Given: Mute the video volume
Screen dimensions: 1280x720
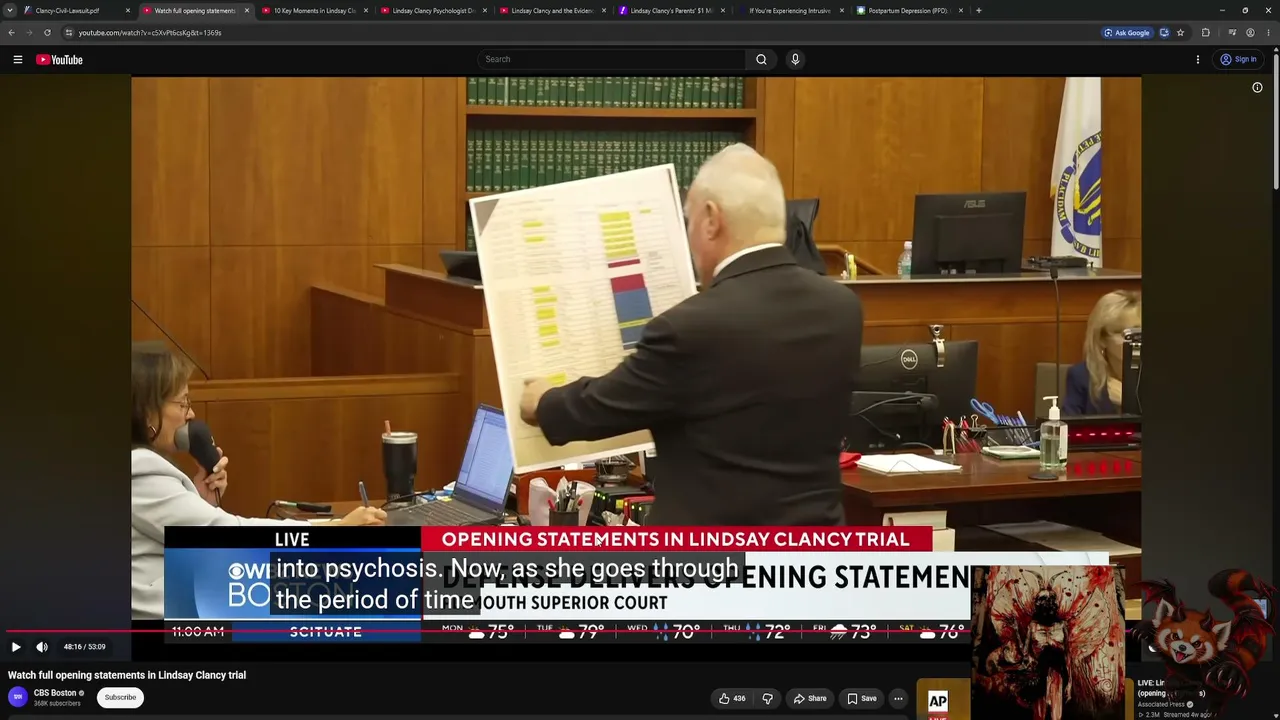Looking at the screenshot, I should [42, 647].
